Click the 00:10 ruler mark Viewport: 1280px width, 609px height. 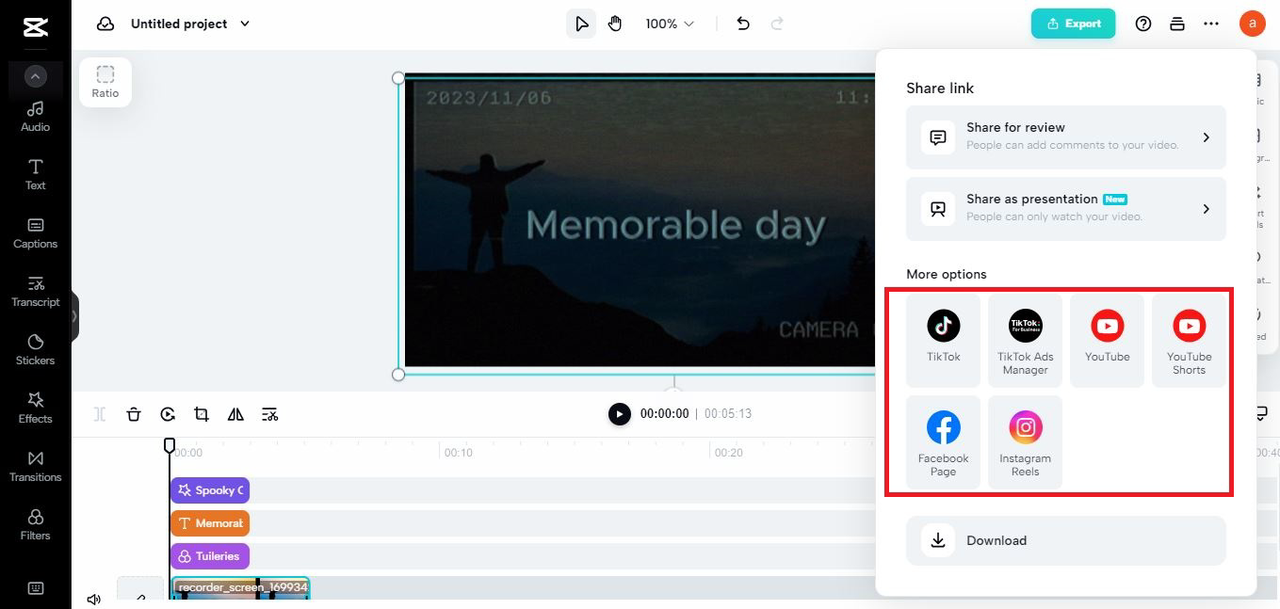click(458, 453)
